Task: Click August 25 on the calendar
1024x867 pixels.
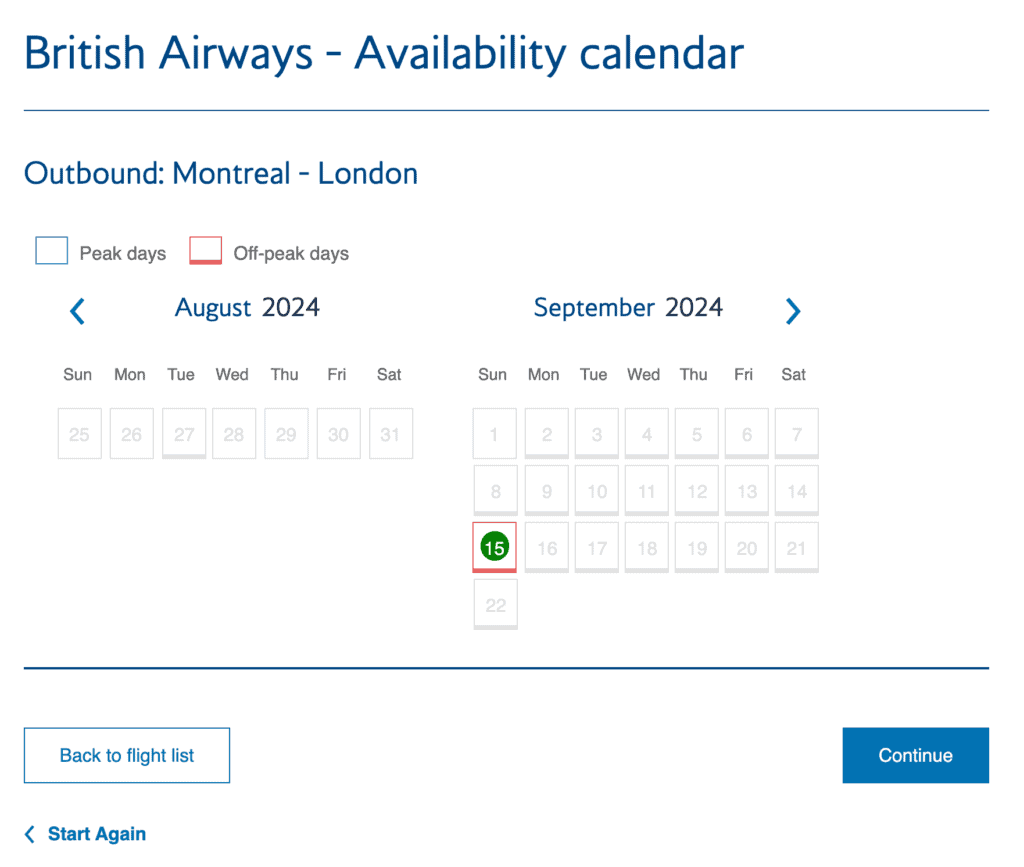Action: point(79,433)
